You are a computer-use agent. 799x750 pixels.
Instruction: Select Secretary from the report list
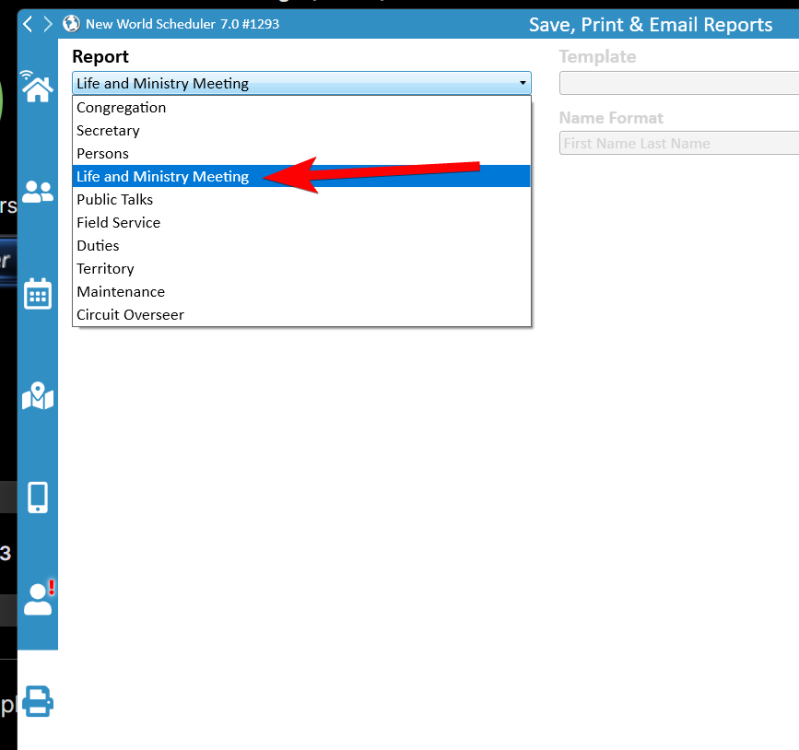point(108,131)
